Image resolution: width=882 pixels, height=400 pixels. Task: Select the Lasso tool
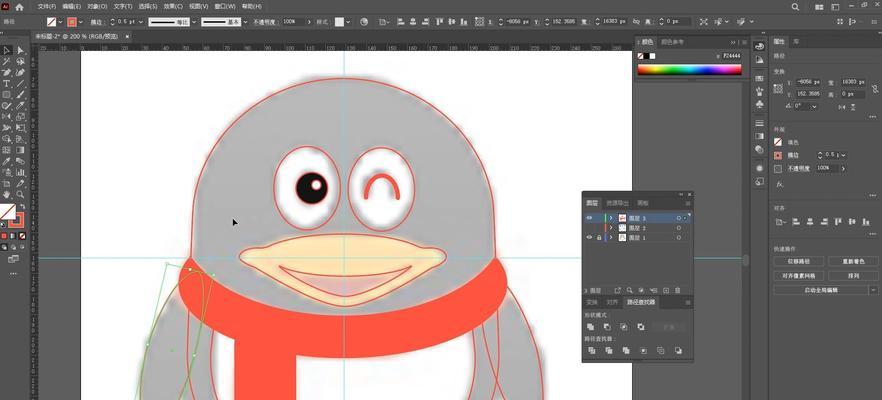click(x=20, y=61)
